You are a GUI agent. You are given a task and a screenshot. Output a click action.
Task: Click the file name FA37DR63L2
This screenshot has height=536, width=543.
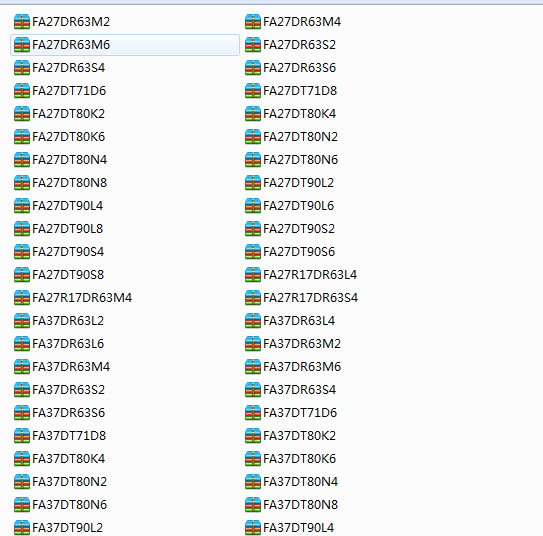[x=68, y=321]
